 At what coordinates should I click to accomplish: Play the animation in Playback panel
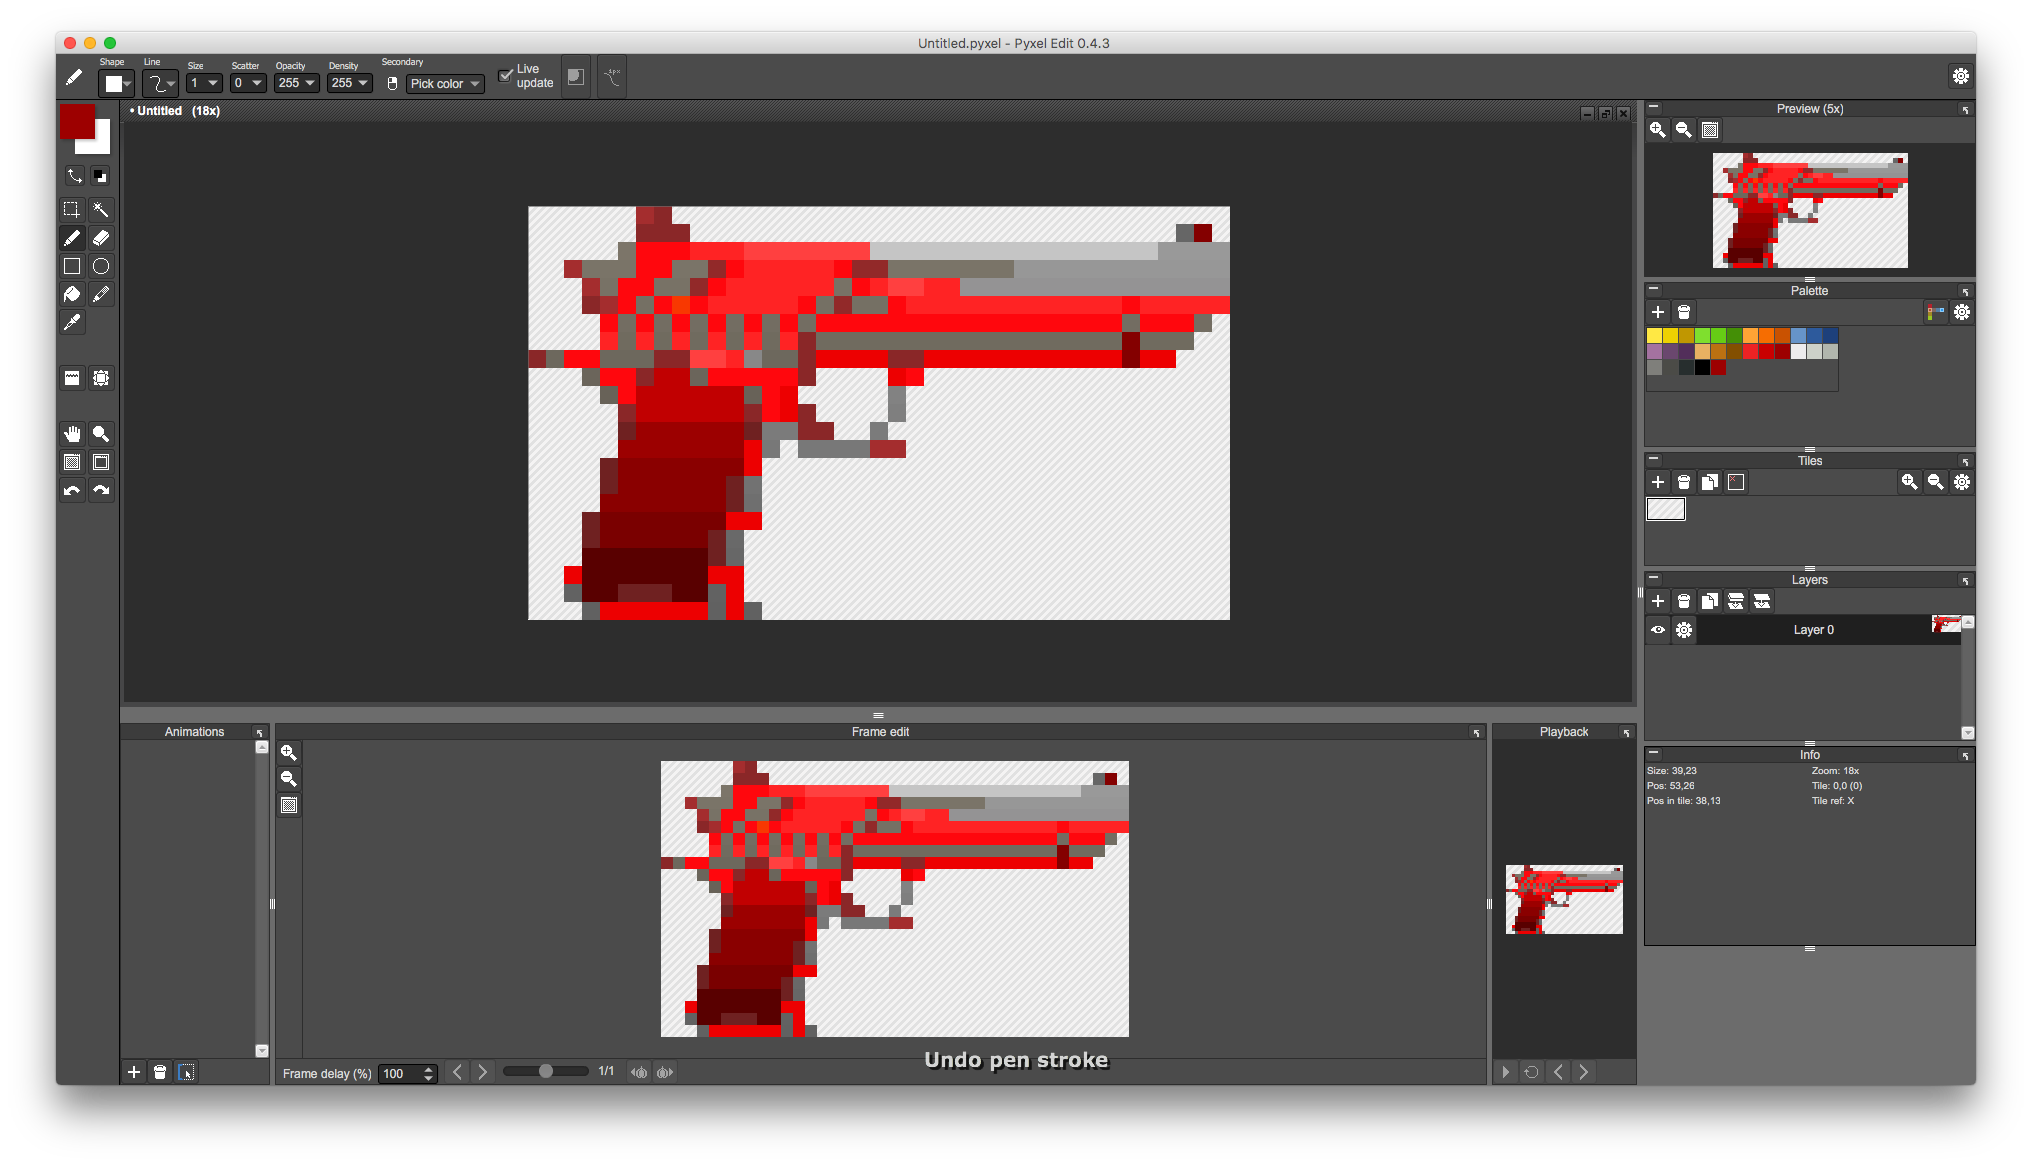point(1506,1072)
